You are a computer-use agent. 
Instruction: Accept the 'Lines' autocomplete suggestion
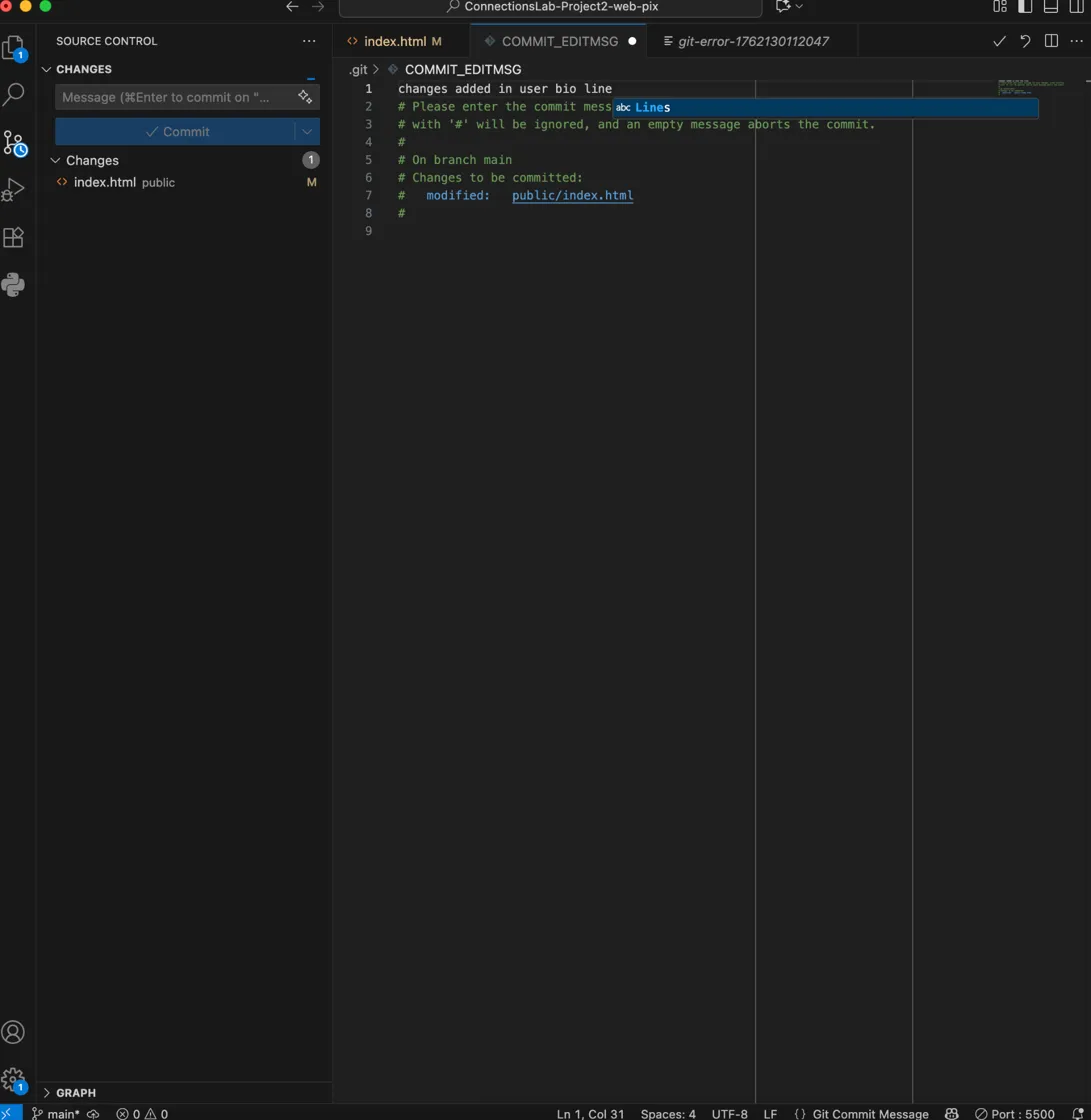825,107
